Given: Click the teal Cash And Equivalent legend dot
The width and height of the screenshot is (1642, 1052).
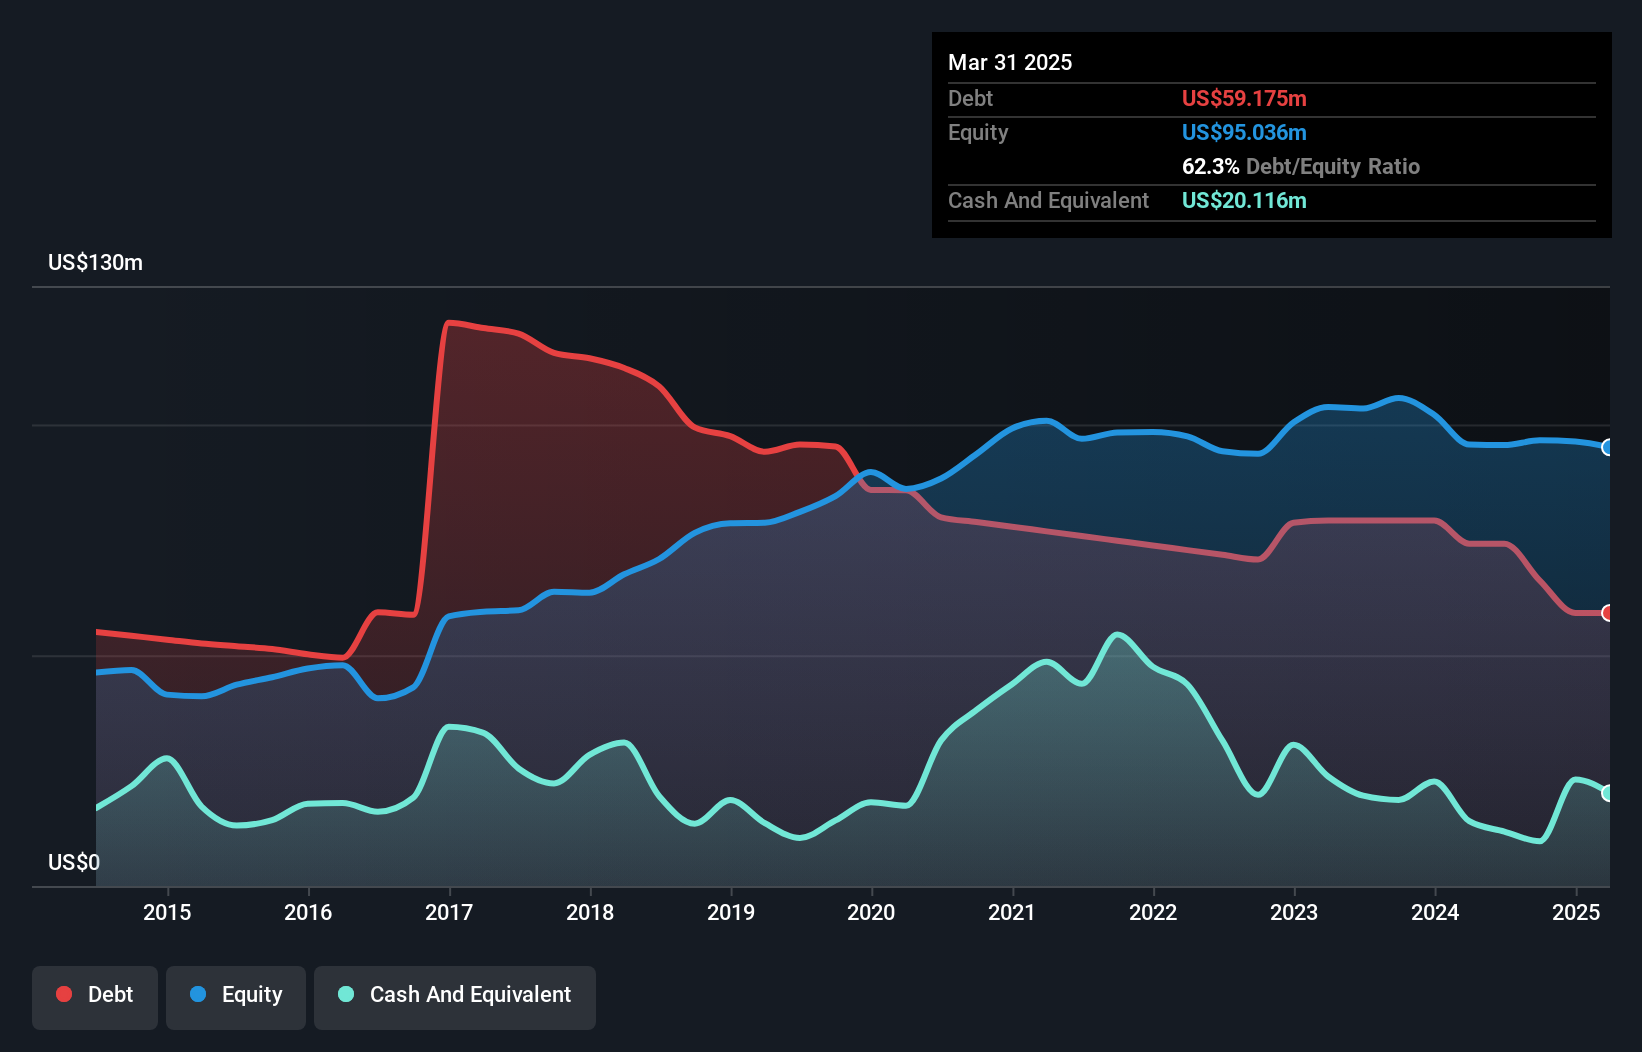Looking at the screenshot, I should click(x=346, y=994).
